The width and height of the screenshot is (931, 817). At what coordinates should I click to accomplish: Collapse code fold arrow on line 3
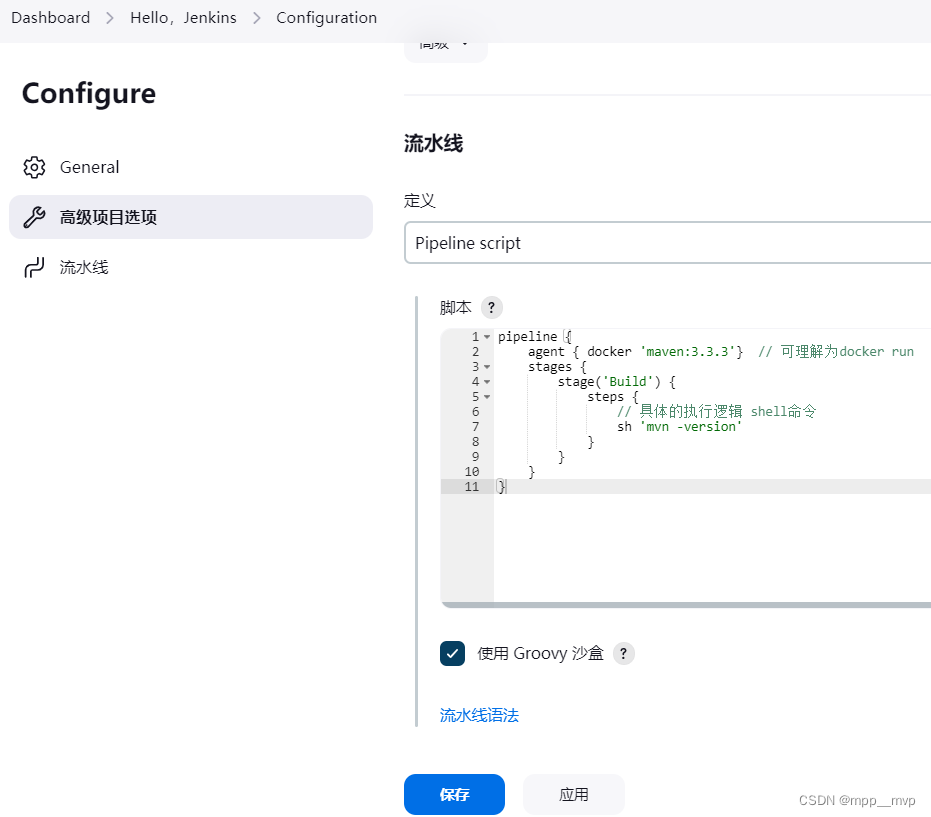coord(487,367)
